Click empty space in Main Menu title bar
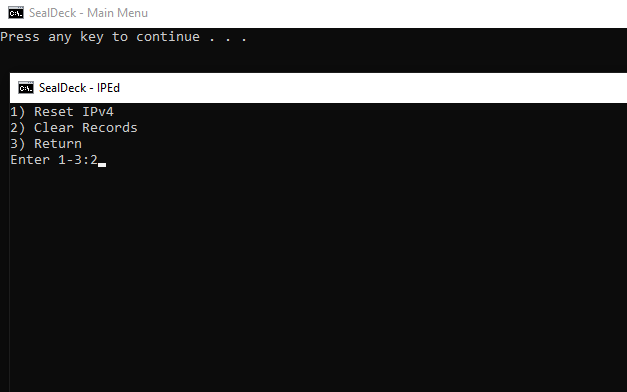Image resolution: width=627 pixels, height=392 pixels. click(384, 13)
